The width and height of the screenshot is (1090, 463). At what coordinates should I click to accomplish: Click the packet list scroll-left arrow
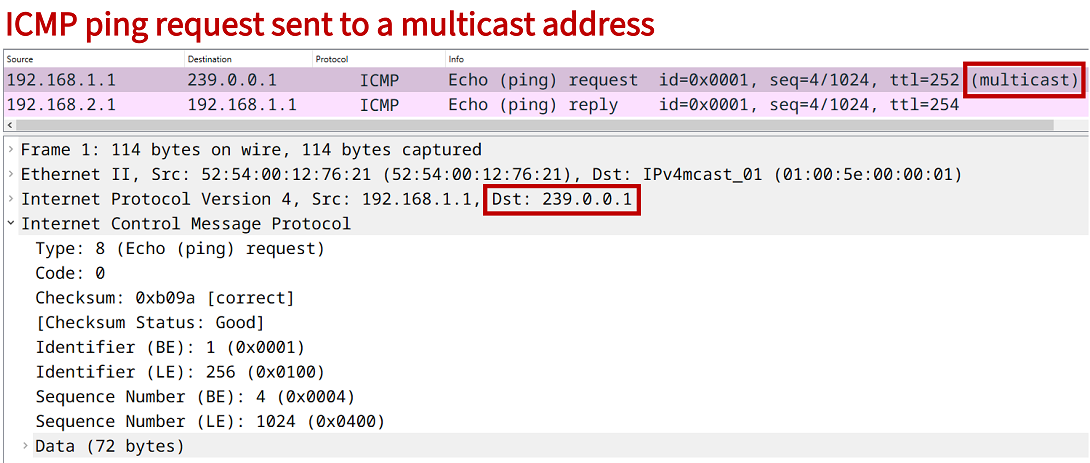point(9,125)
